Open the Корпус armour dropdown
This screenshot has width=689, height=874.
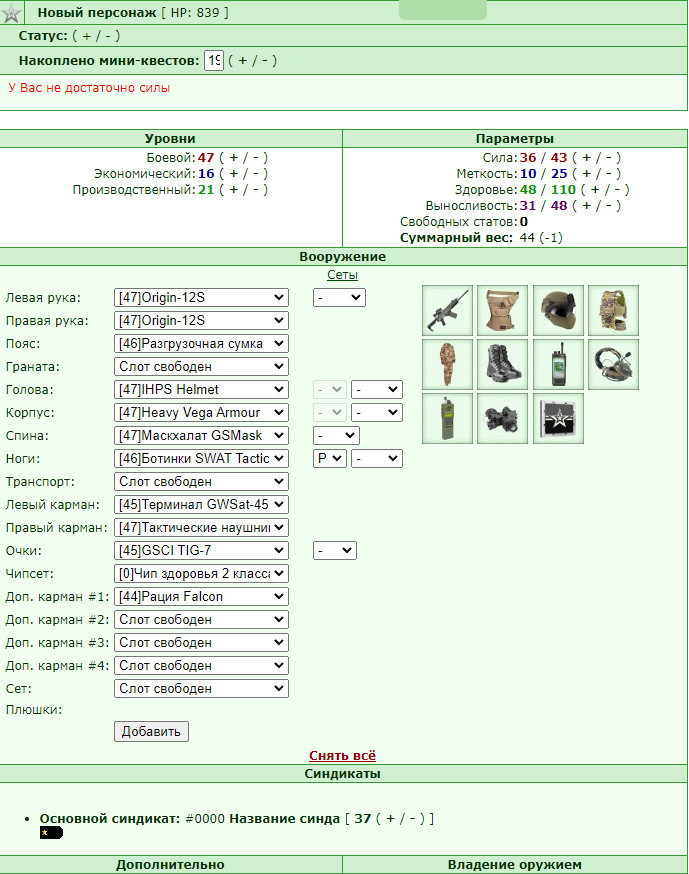[x=201, y=412]
